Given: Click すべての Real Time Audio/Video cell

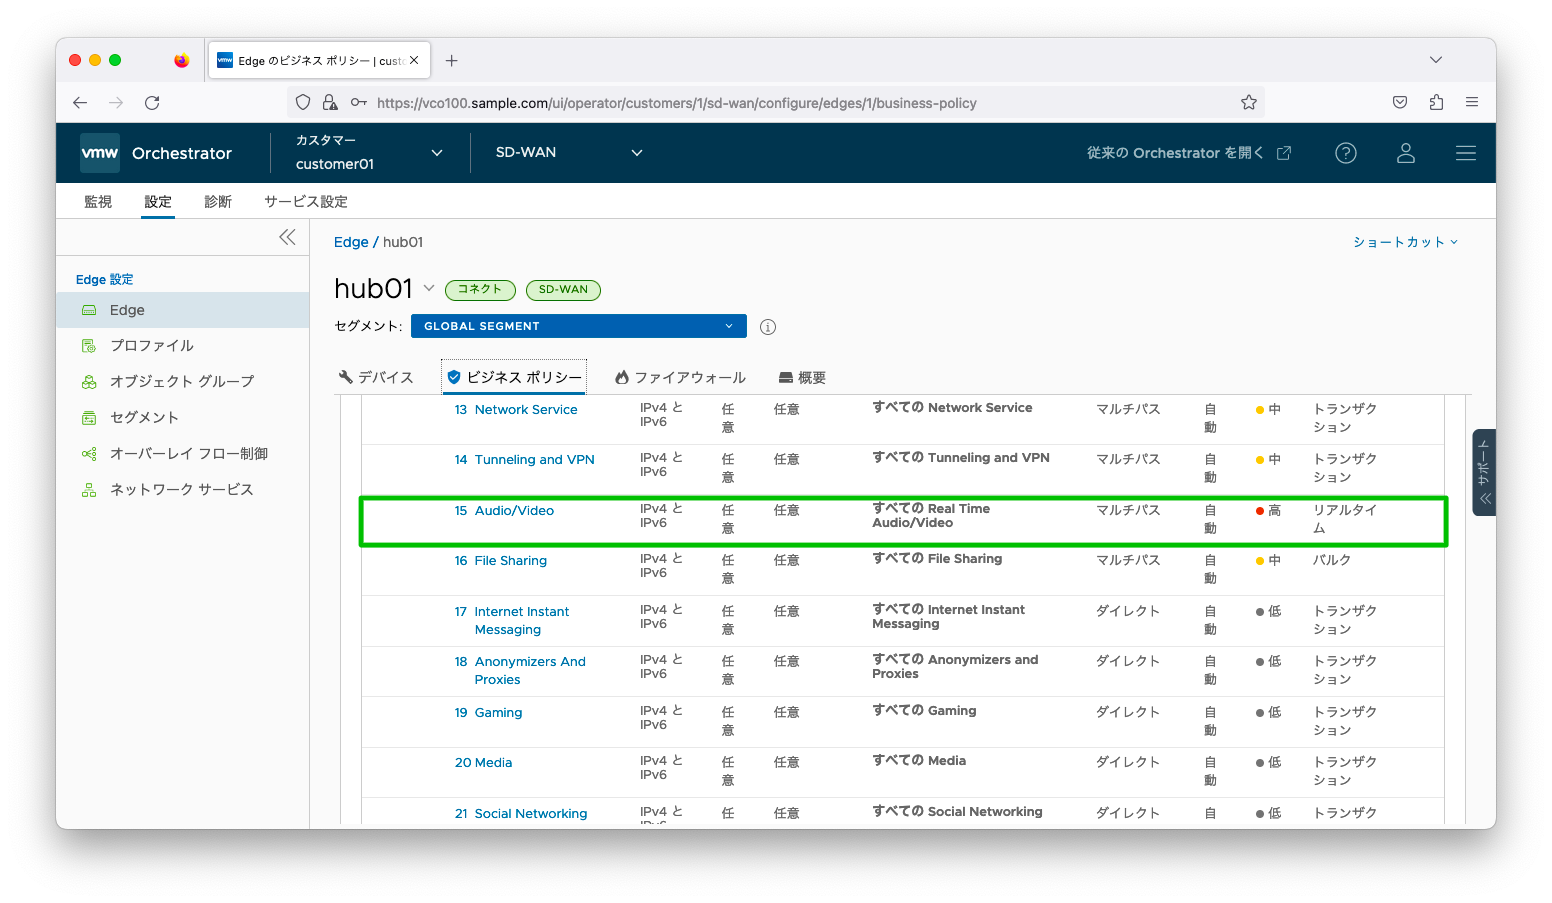Looking at the screenshot, I should click(931, 516).
